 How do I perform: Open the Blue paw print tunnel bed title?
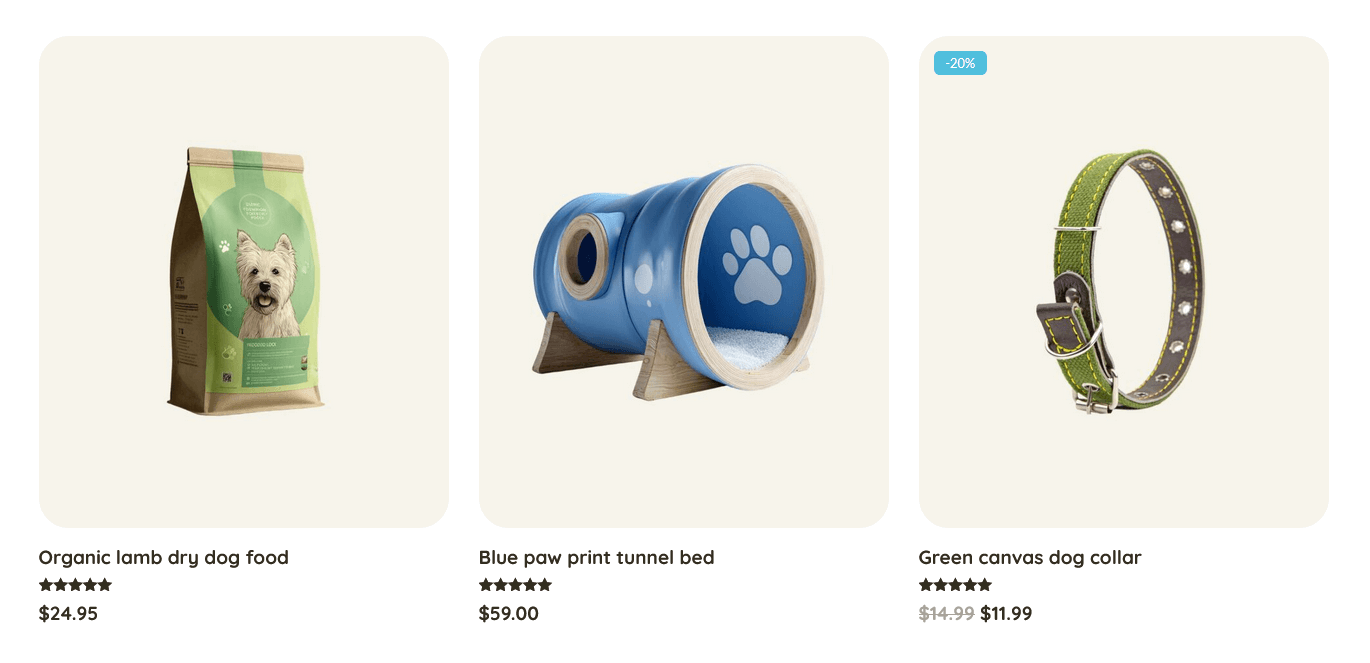pyautogui.click(x=596, y=558)
